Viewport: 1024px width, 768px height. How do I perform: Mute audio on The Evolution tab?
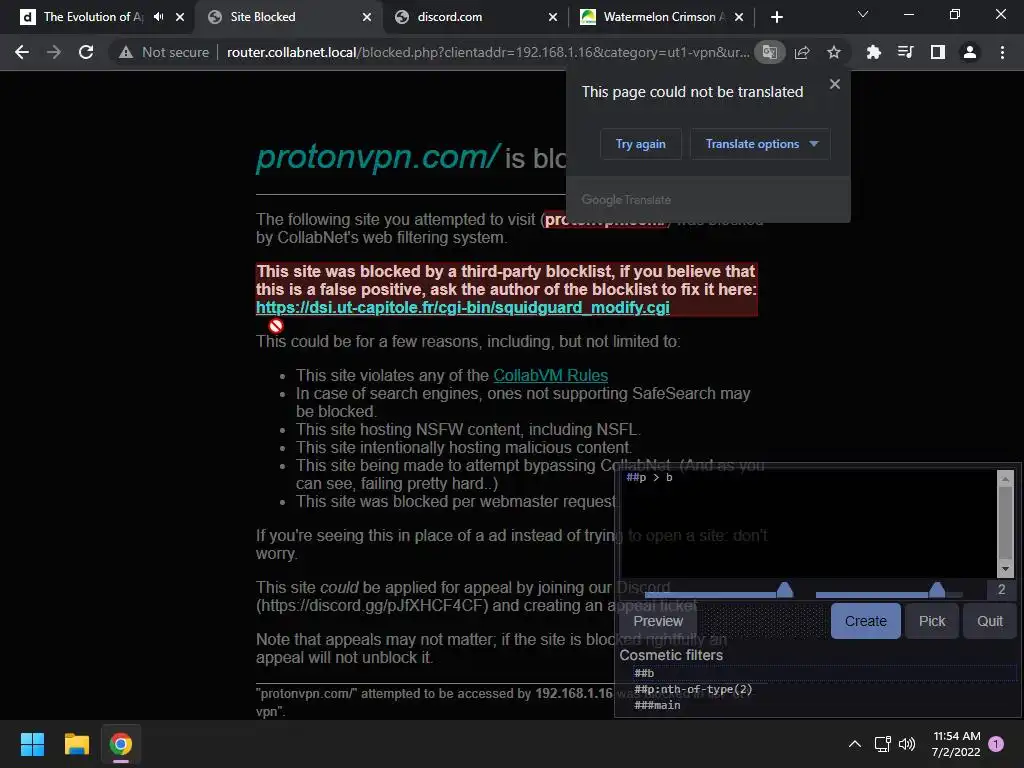(159, 17)
